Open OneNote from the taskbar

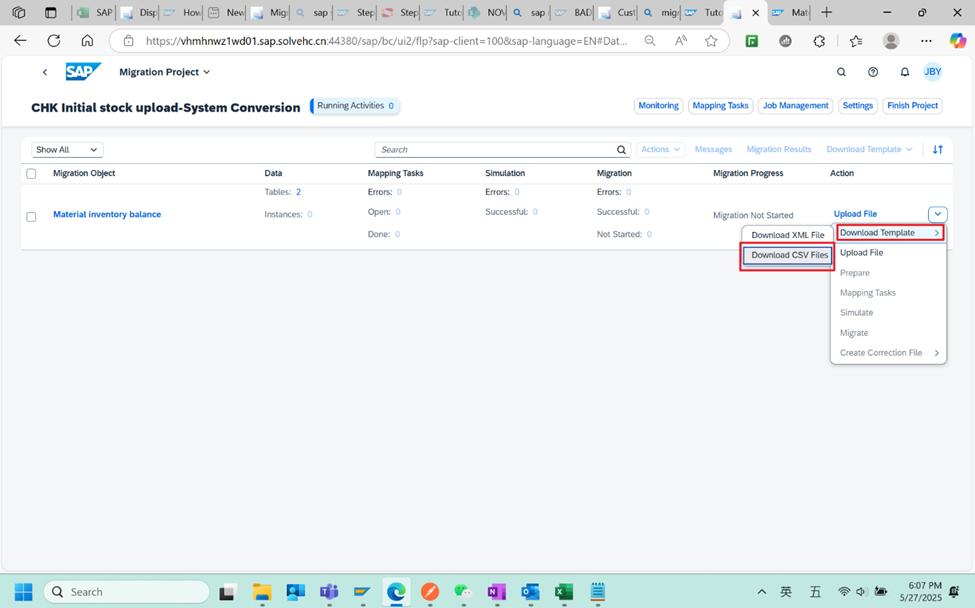tap(497, 592)
